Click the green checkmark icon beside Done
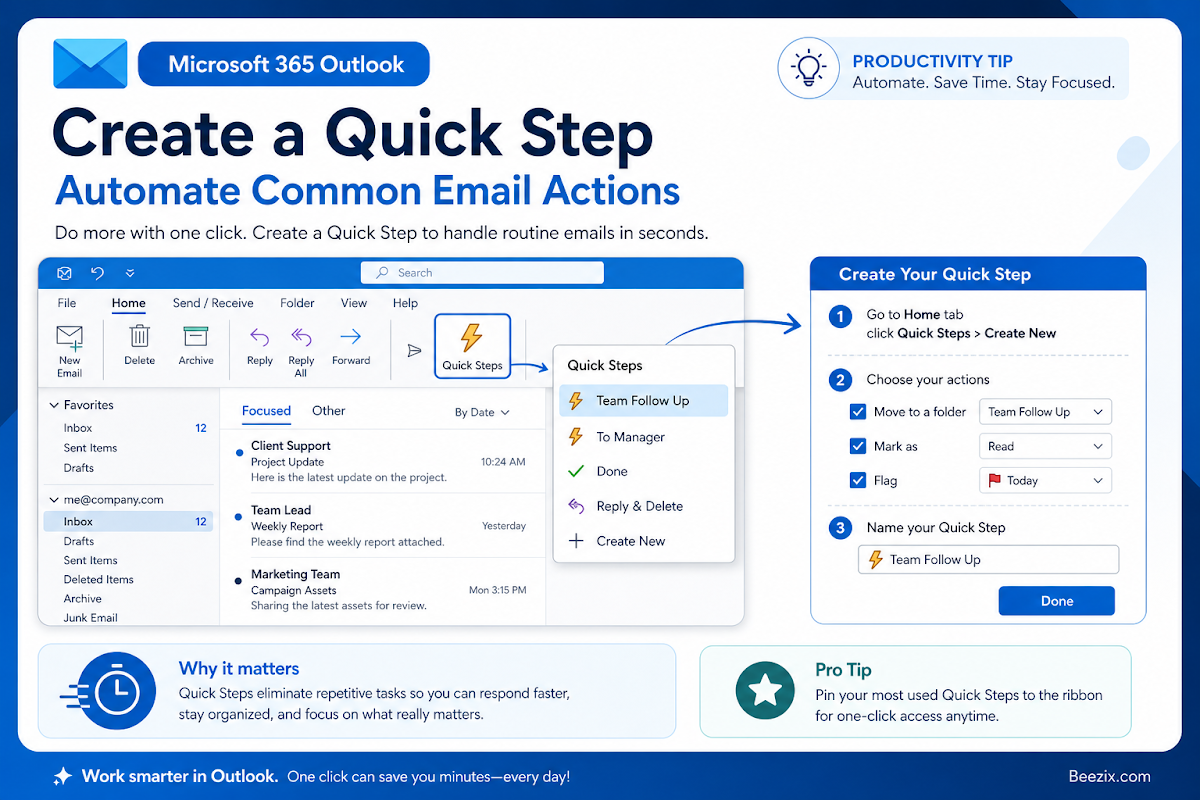This screenshot has width=1200, height=800. [x=576, y=471]
